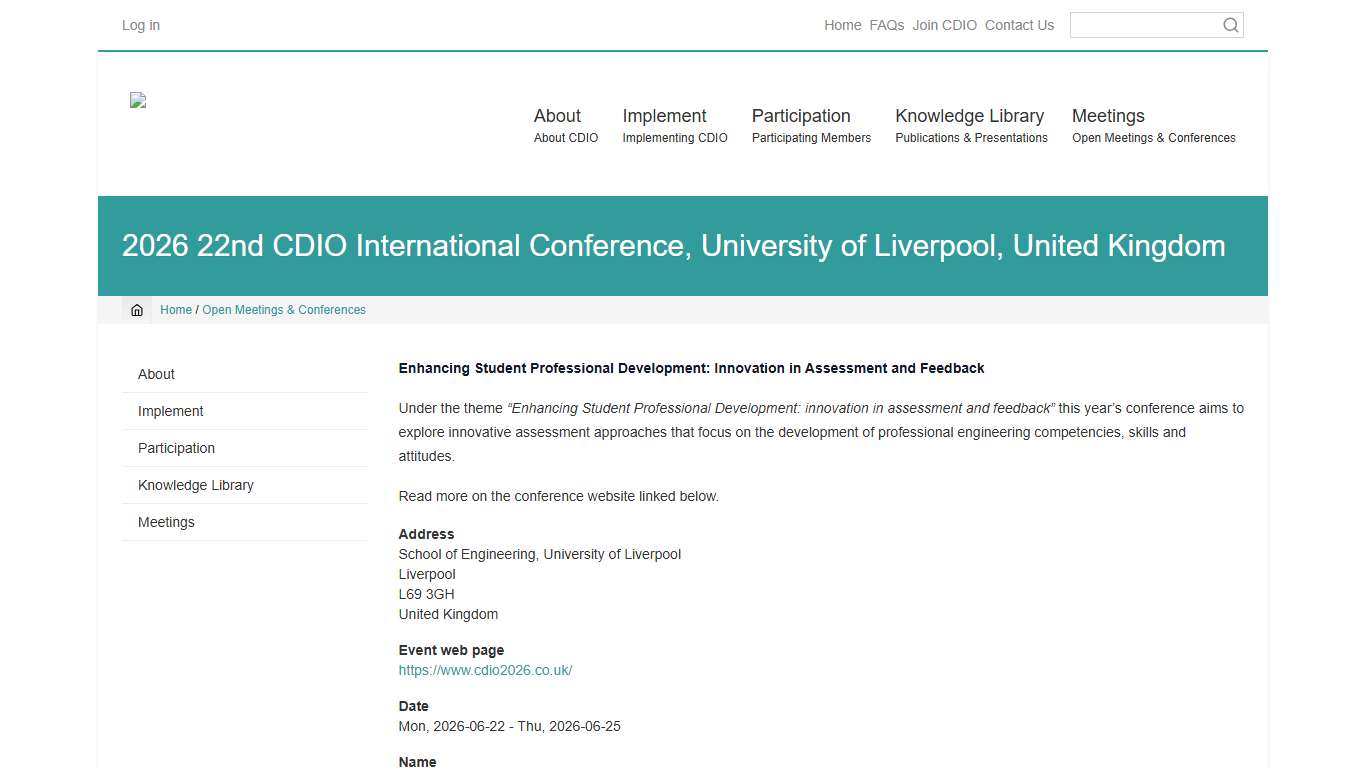Screen dimensions: 1366x768
Task: Select About in the left sidebar
Action: 156,374
